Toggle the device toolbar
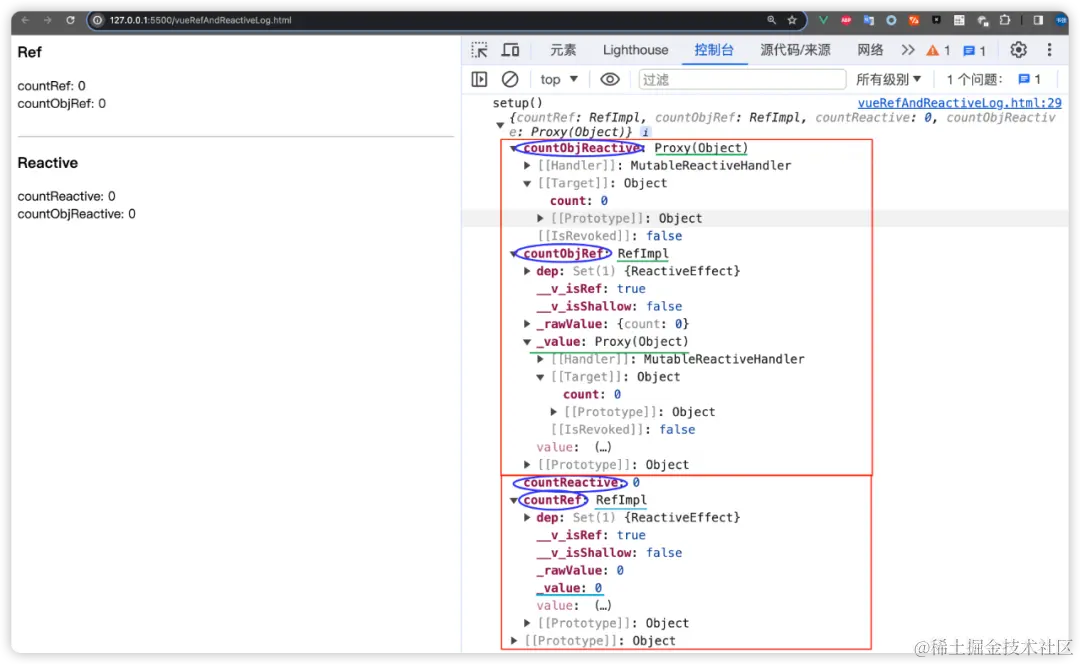 click(510, 50)
